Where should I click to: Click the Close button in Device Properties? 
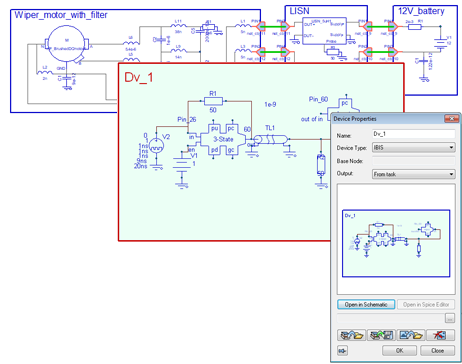(x=437, y=351)
